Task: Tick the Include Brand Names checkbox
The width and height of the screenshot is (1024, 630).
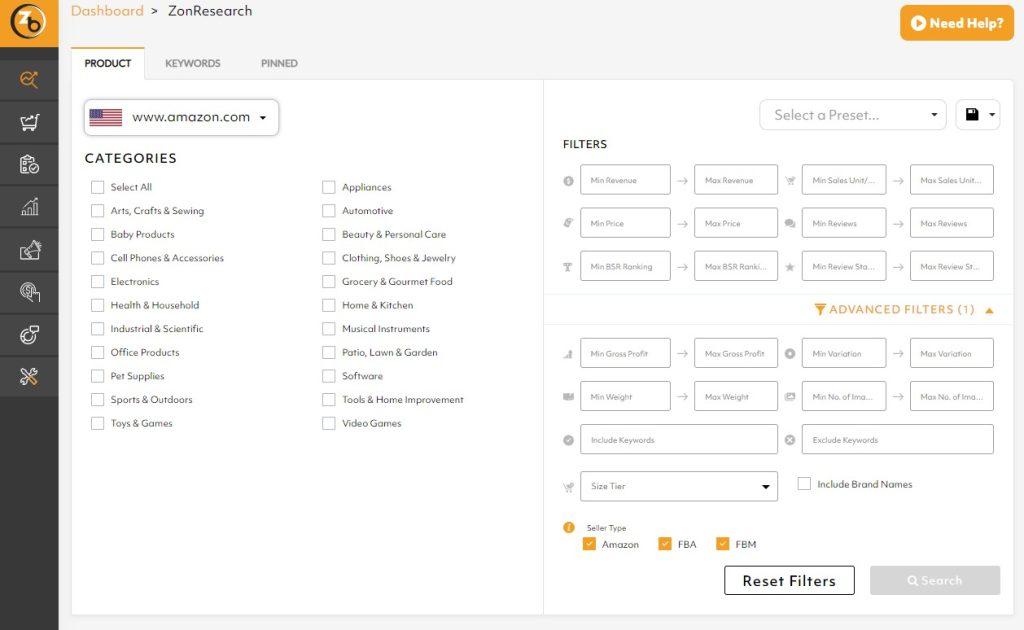Action: [x=804, y=484]
